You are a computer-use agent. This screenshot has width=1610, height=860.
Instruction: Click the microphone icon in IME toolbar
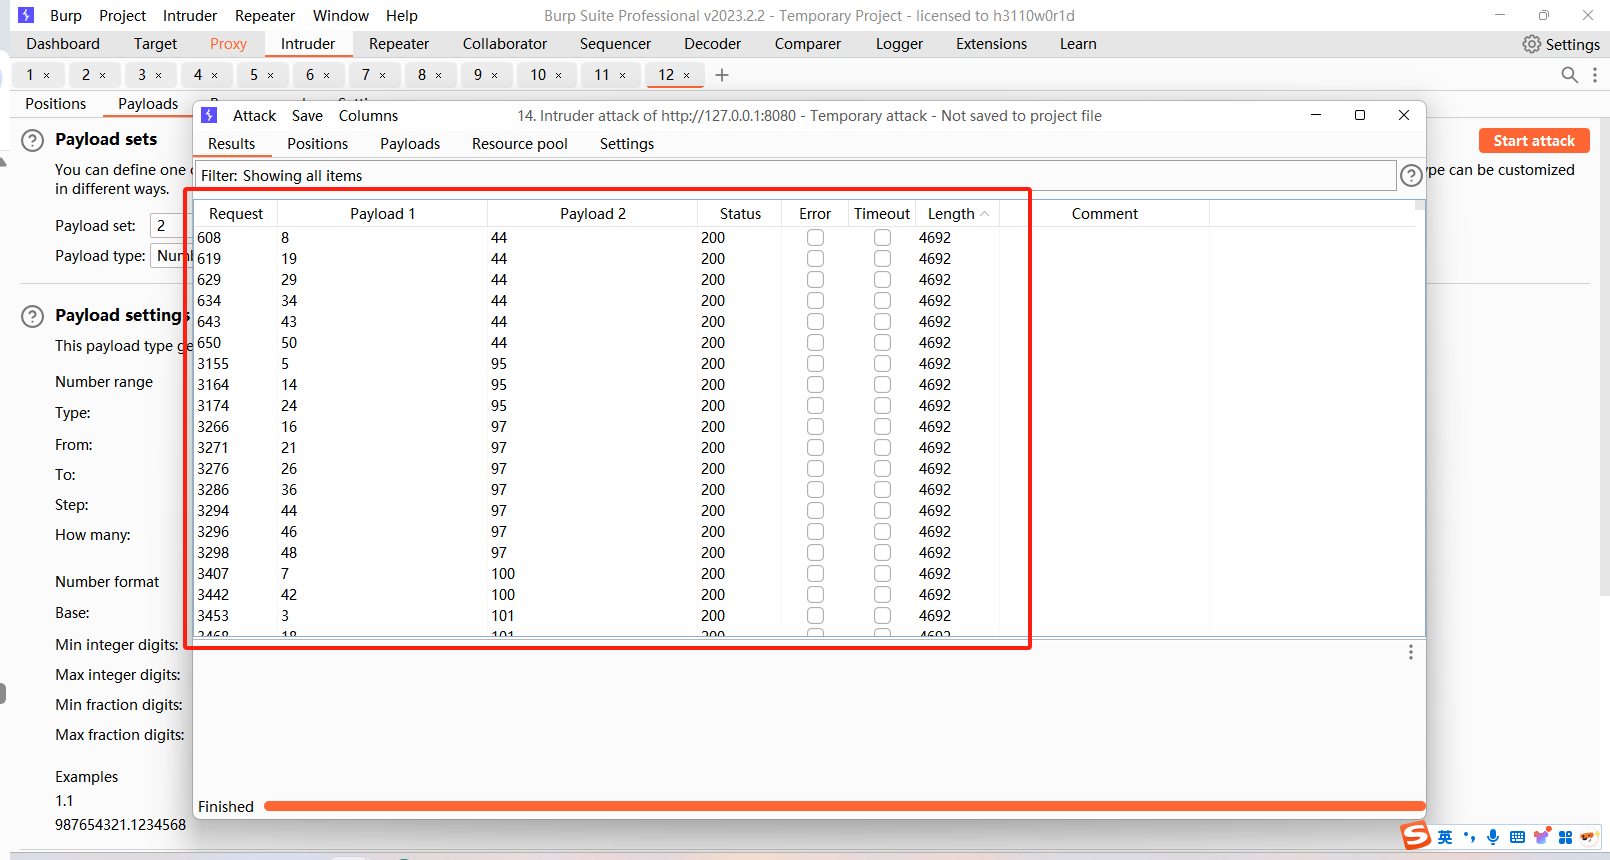pyautogui.click(x=1493, y=837)
